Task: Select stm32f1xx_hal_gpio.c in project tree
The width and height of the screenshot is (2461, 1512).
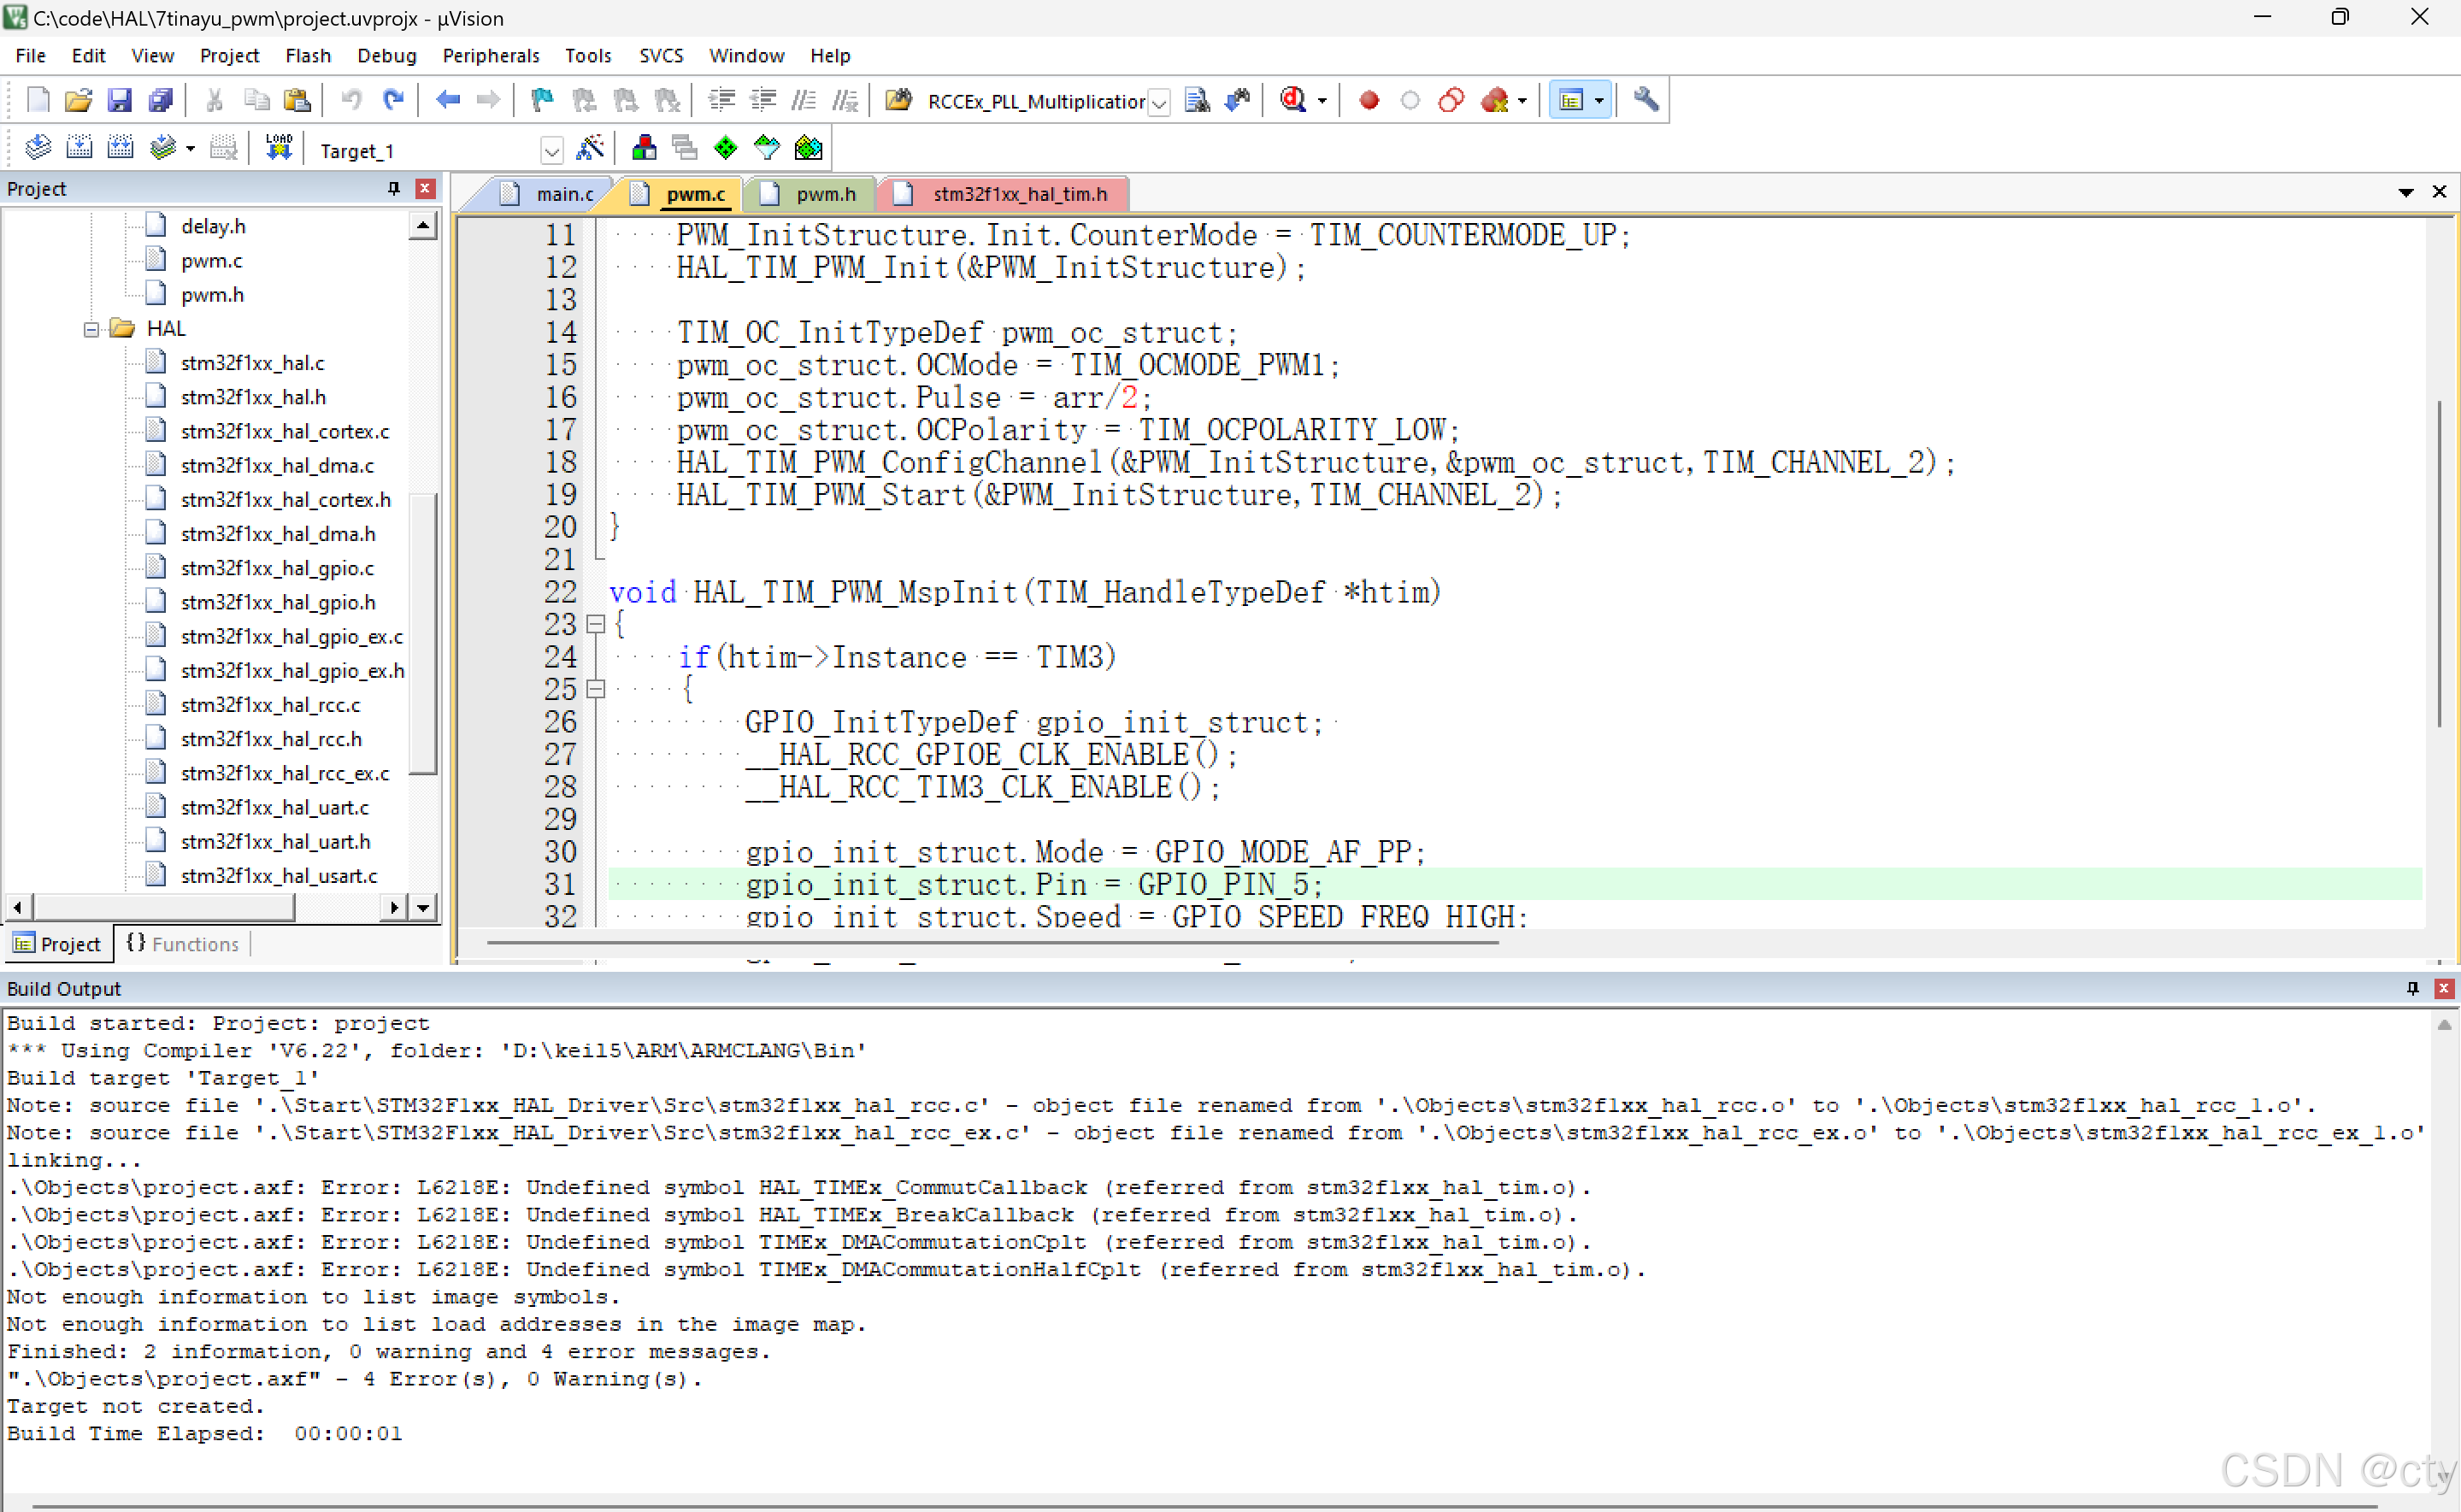Action: pos(278,567)
